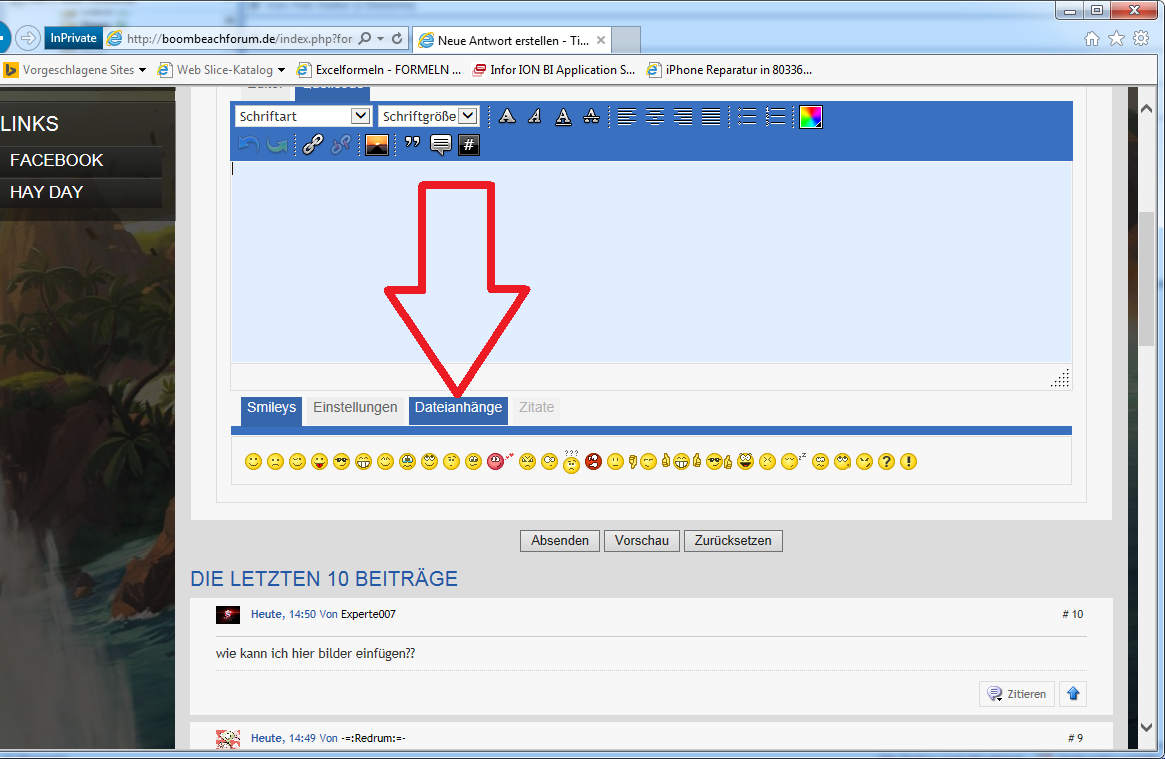Center-align the text
The width and height of the screenshot is (1165, 759).
coord(655,117)
